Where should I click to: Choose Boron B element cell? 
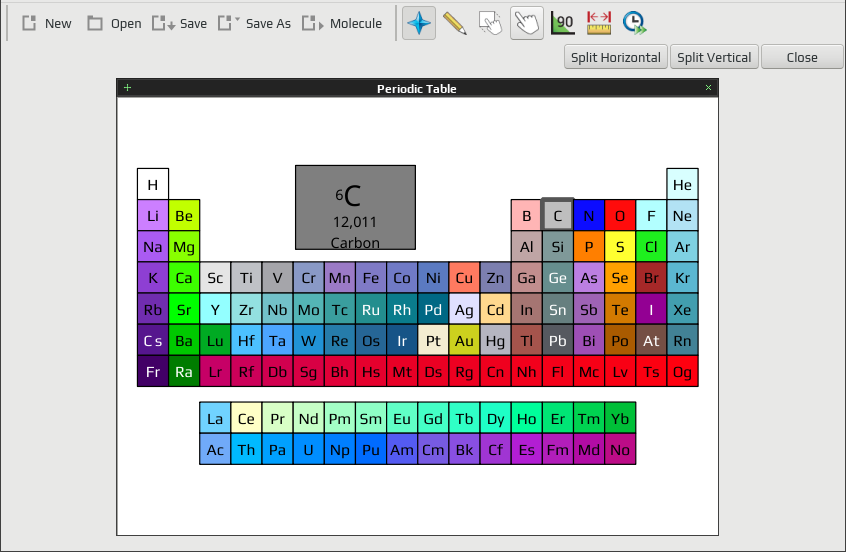click(x=527, y=216)
